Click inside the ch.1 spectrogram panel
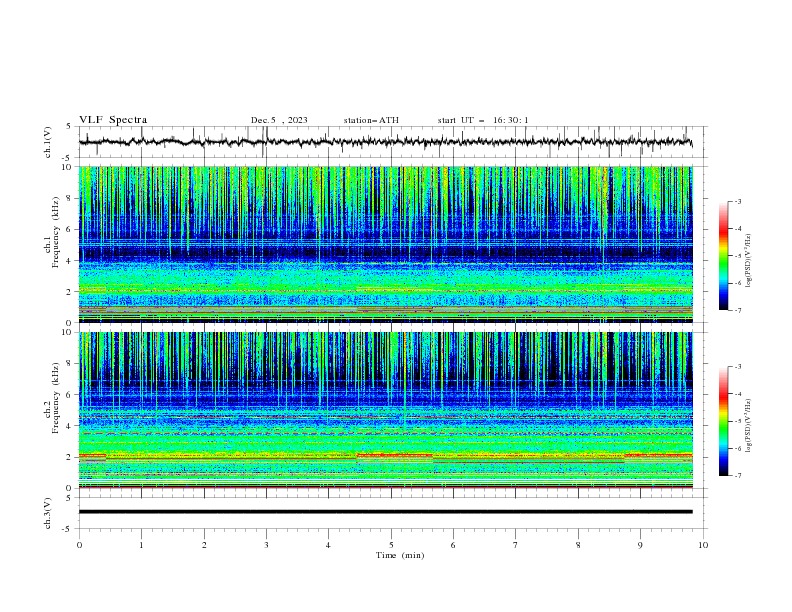 coord(385,244)
